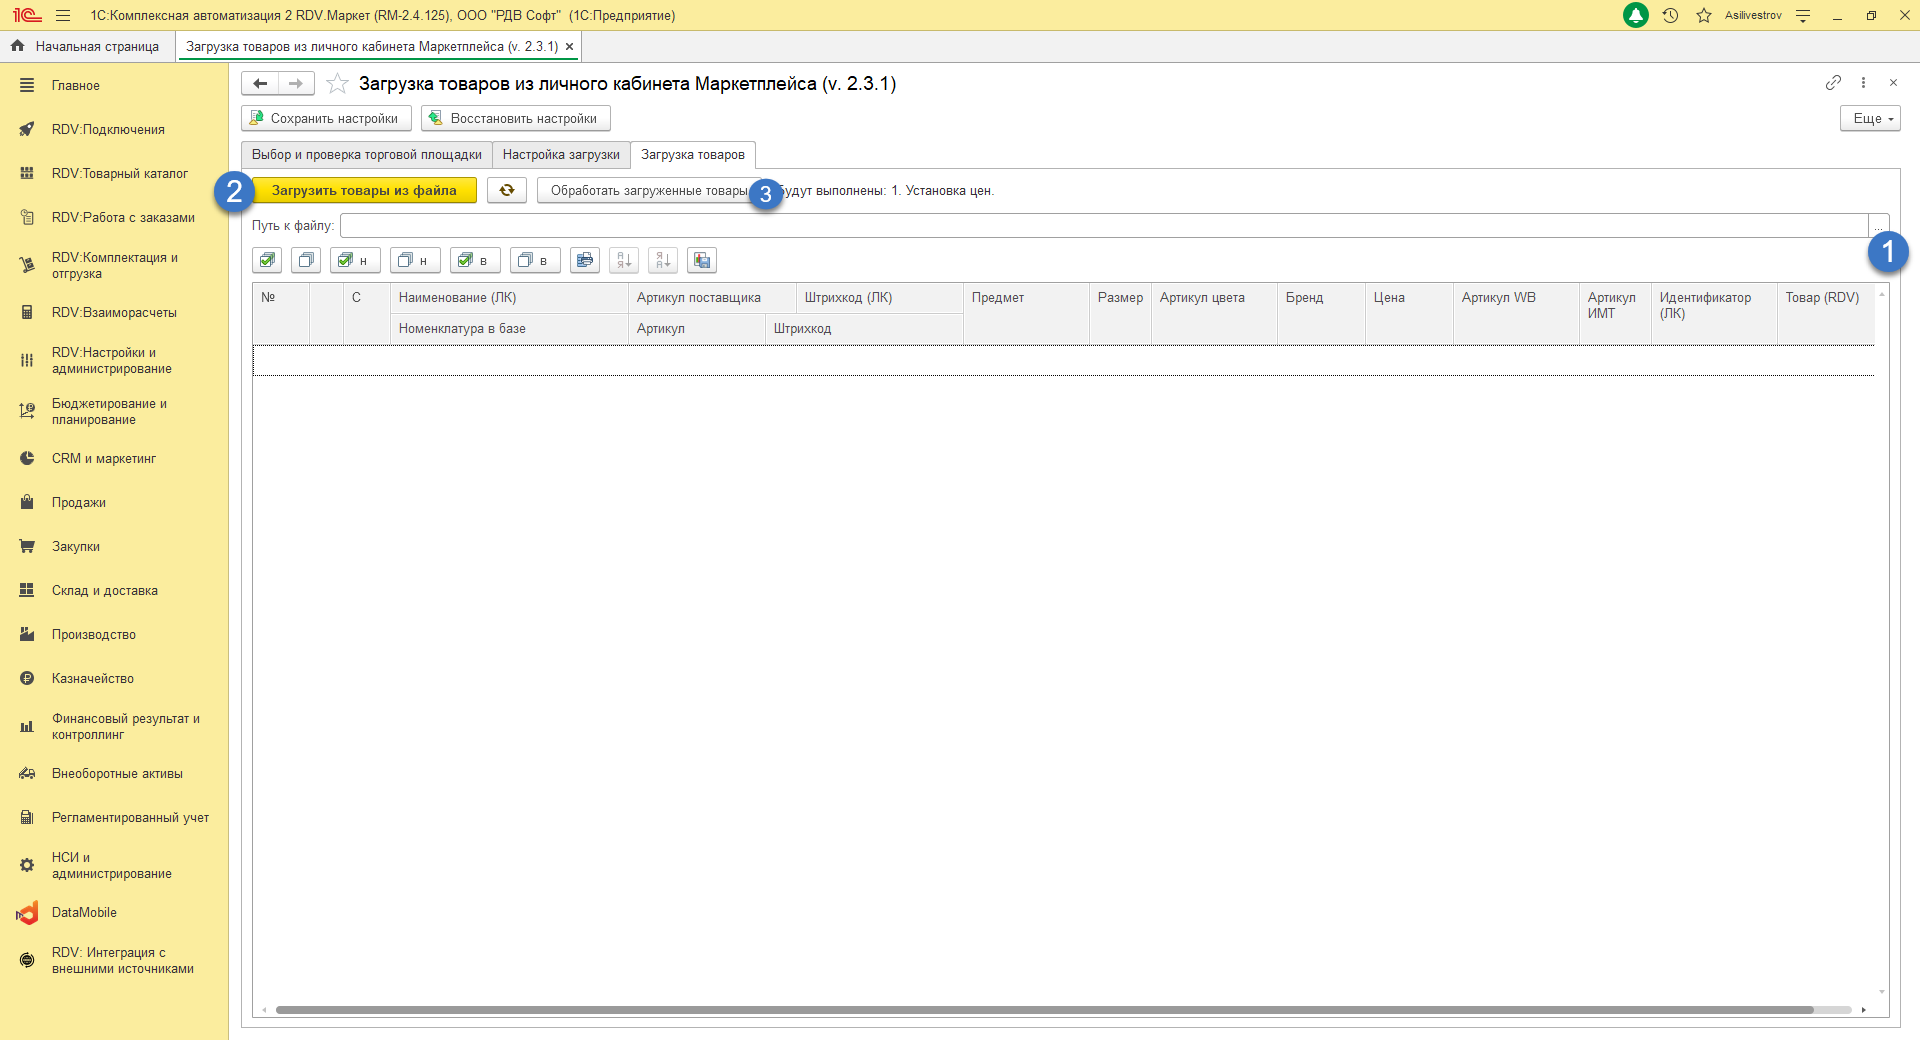The image size is (1920, 1040).
Task: Open file chooser ellipsis button
Action: pyautogui.click(x=1879, y=225)
